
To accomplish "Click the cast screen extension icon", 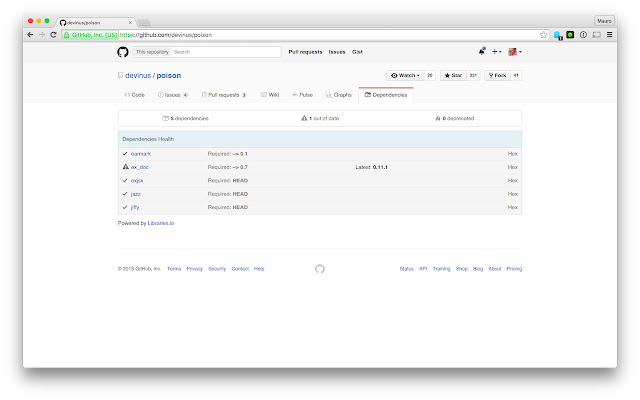I will pos(597,35).
